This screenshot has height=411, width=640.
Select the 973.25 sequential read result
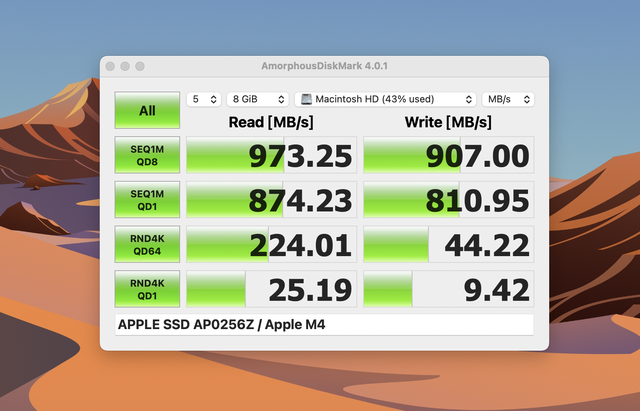[x=271, y=155]
